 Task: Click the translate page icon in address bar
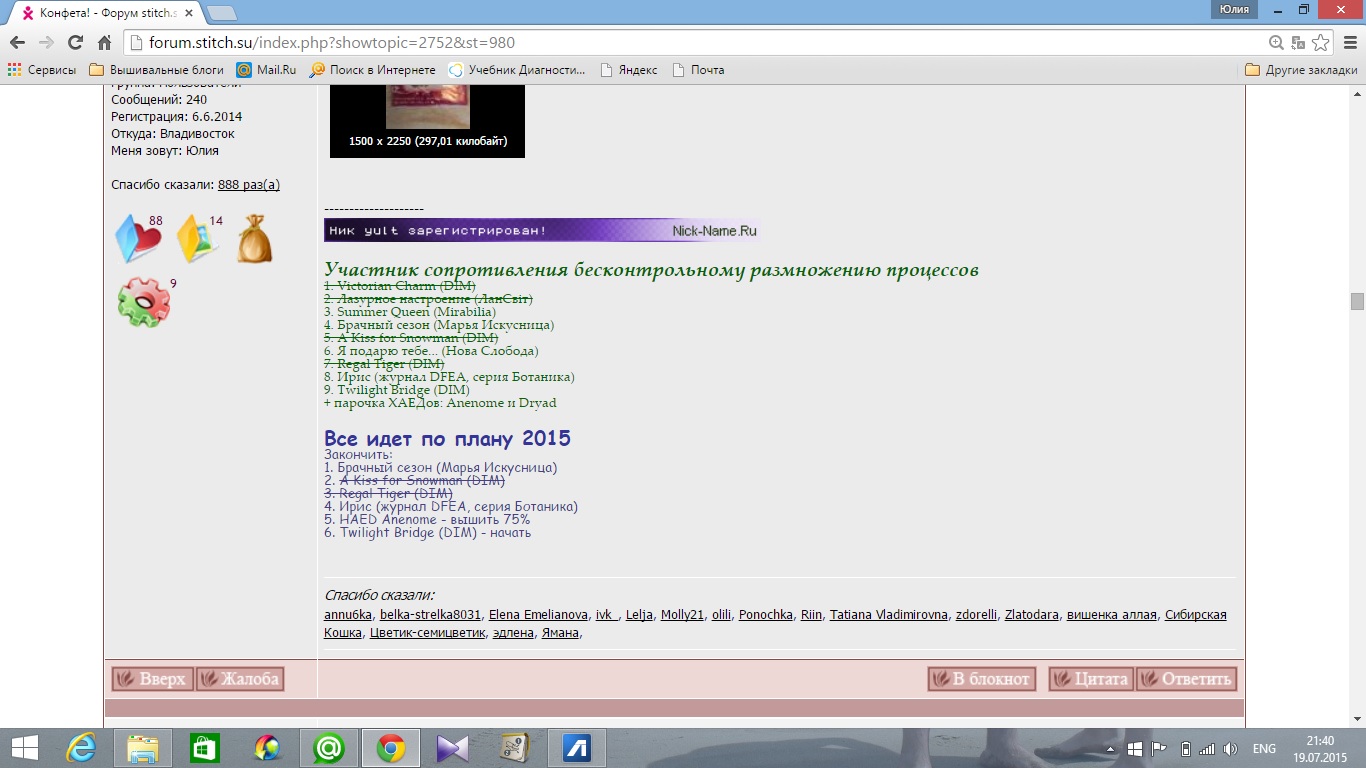coord(1298,43)
